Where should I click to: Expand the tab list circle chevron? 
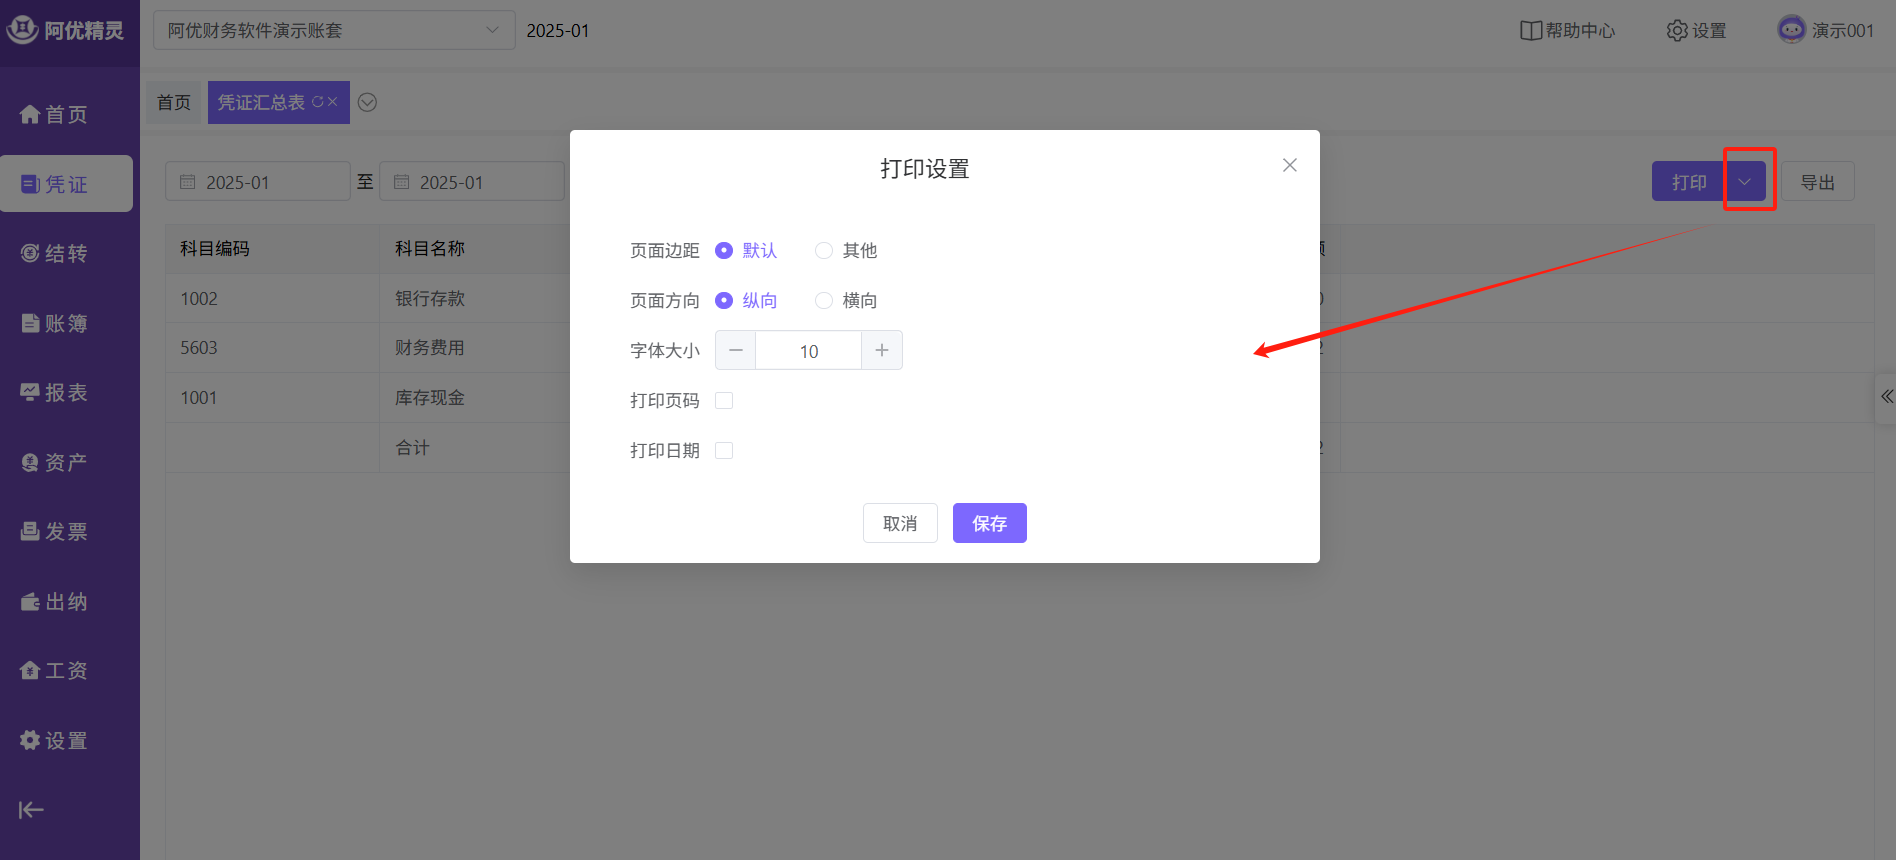(367, 103)
